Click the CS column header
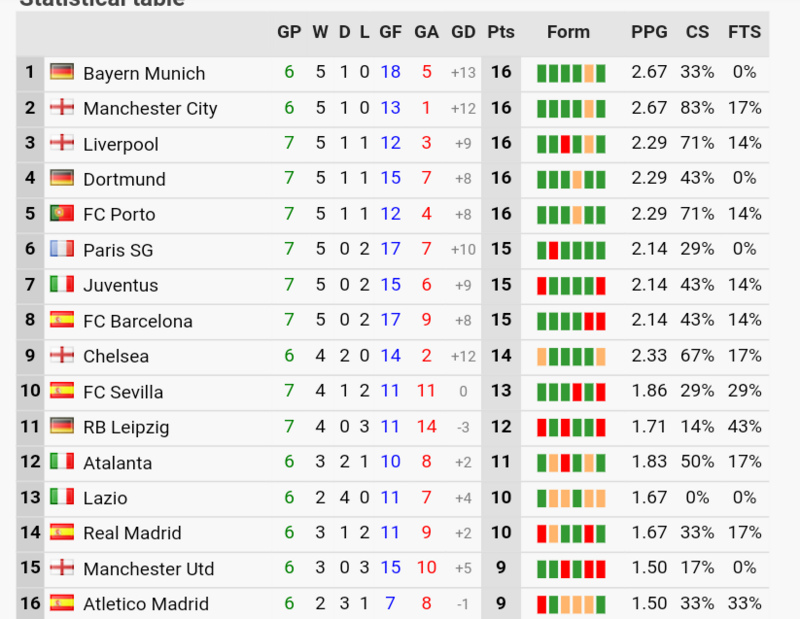Image resolution: width=800 pixels, height=619 pixels. (x=697, y=32)
